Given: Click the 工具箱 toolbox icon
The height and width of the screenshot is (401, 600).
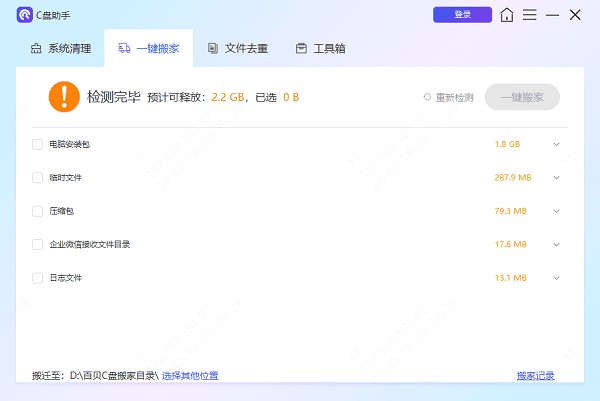Looking at the screenshot, I should point(301,48).
